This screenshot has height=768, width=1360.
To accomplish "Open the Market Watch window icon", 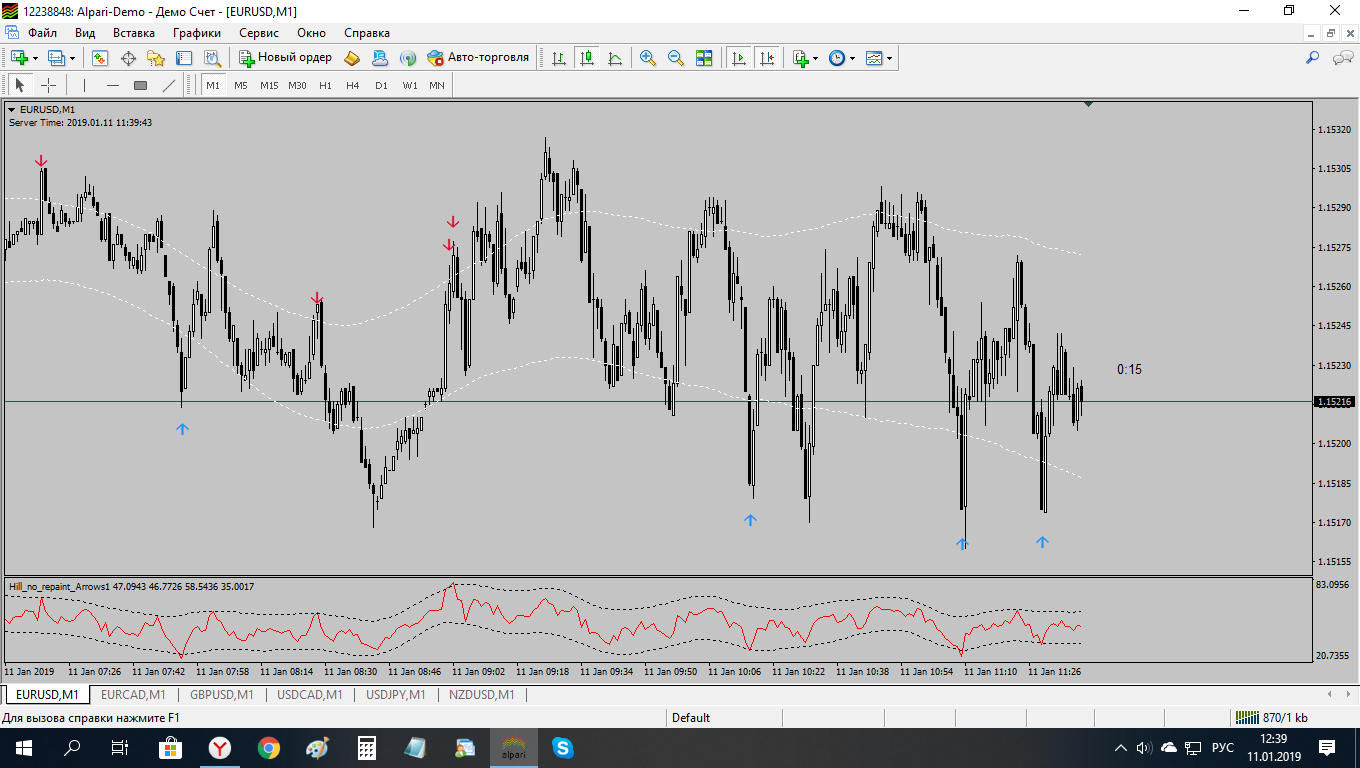I will click(100, 58).
